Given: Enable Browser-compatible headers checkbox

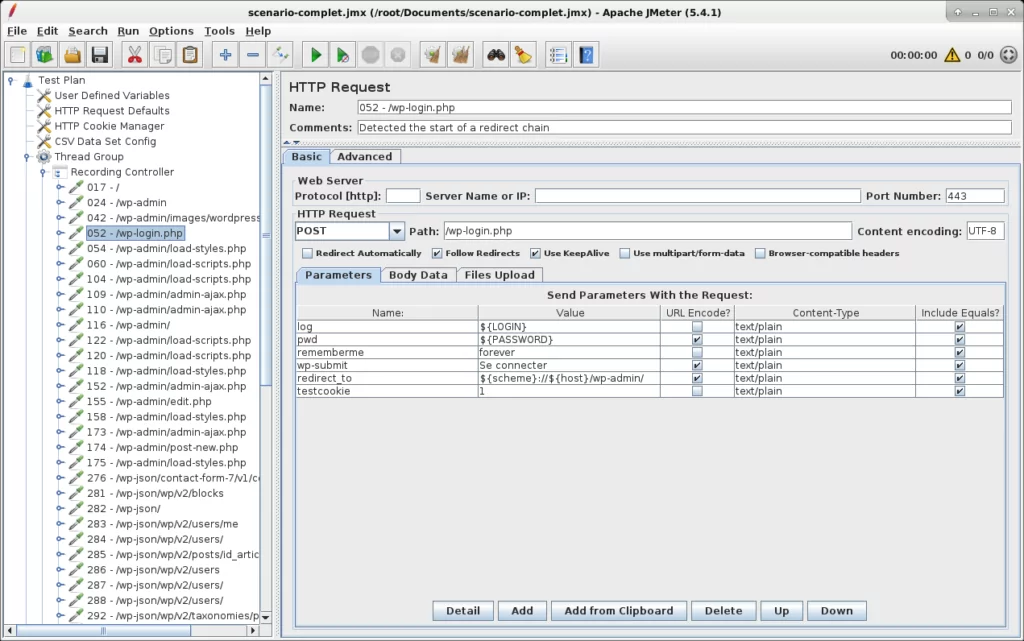Looking at the screenshot, I should (x=760, y=253).
